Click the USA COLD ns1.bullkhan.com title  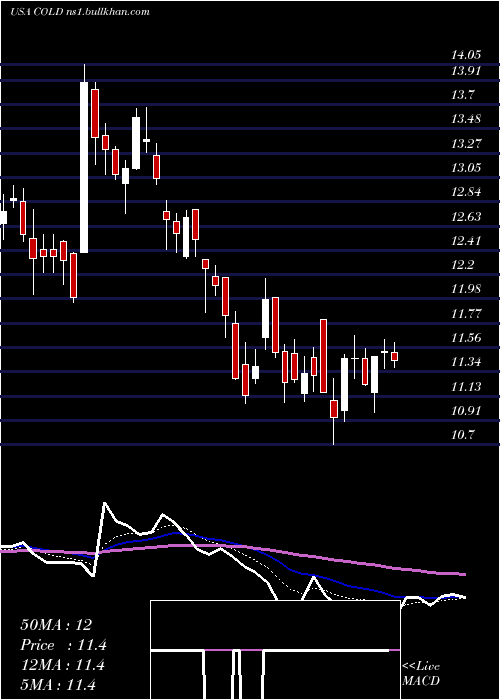point(79,12)
